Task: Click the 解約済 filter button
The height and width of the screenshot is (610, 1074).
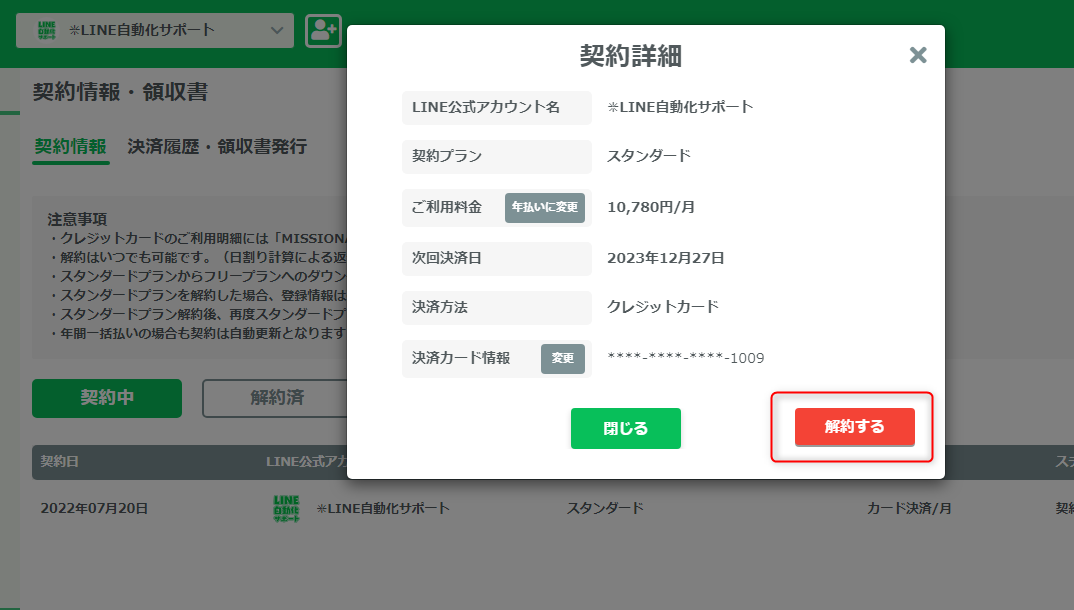Action: [277, 398]
